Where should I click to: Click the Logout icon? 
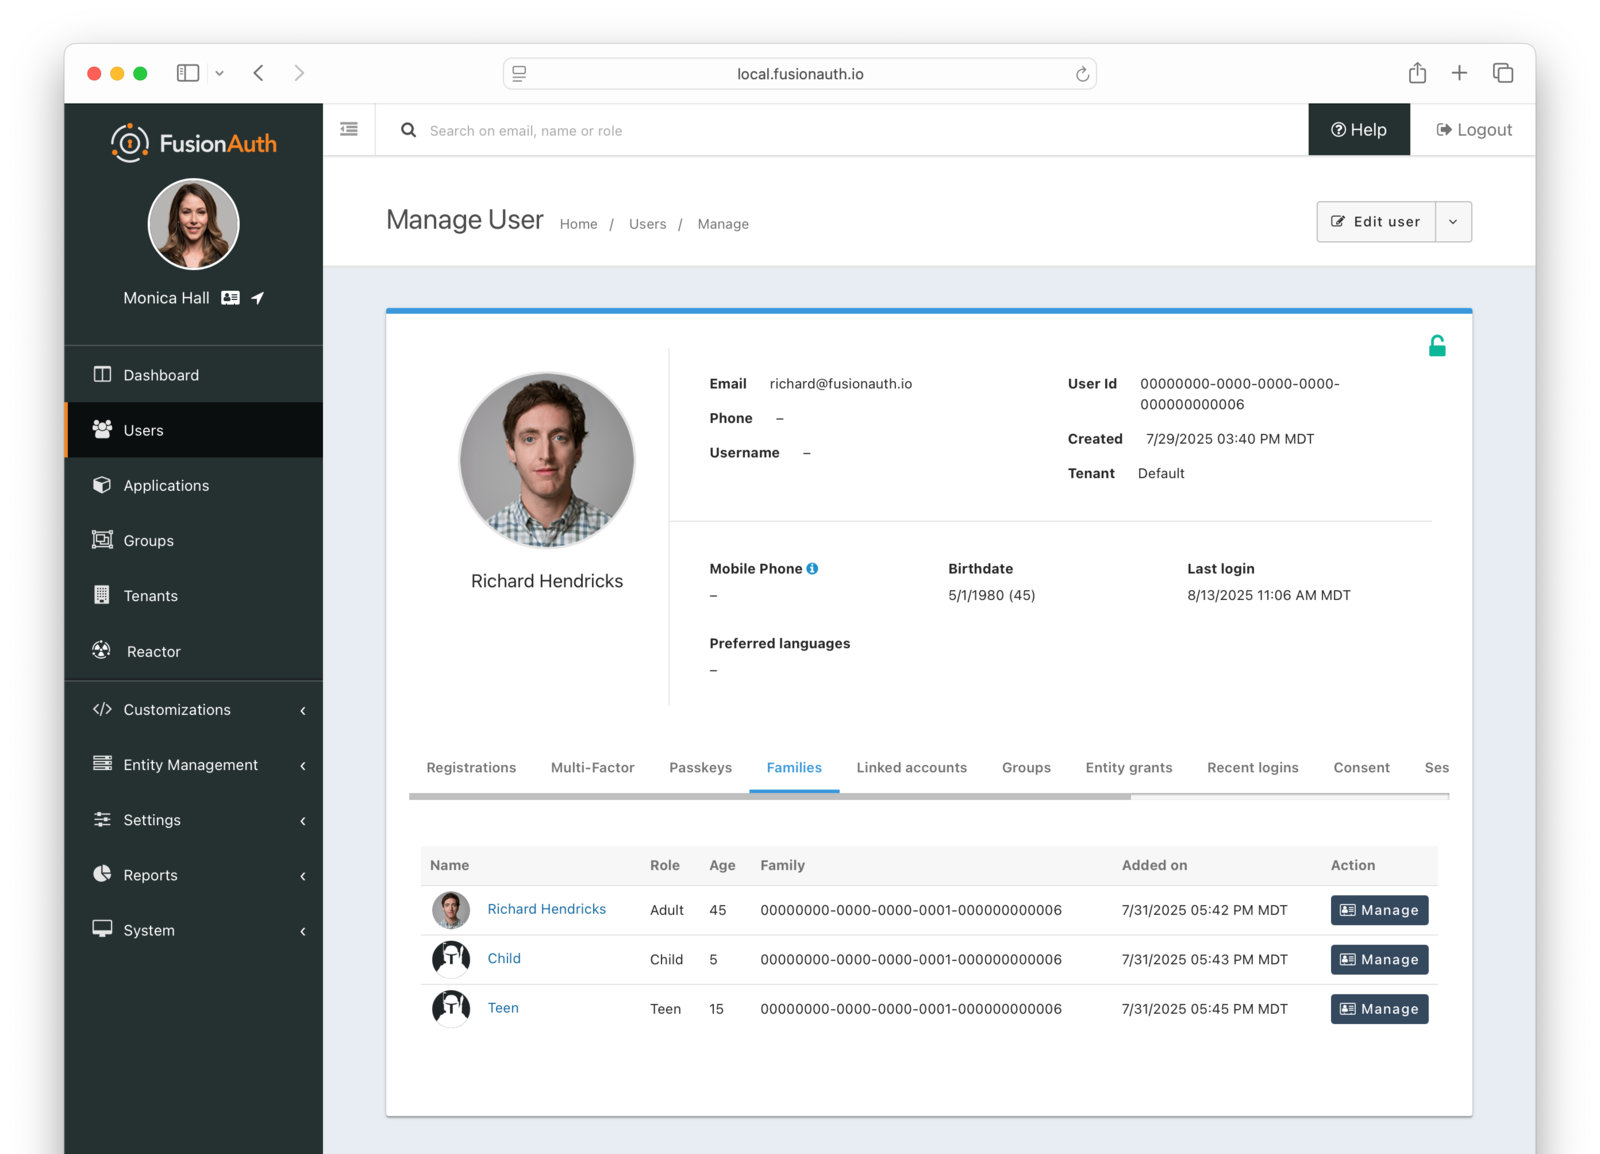(1444, 129)
